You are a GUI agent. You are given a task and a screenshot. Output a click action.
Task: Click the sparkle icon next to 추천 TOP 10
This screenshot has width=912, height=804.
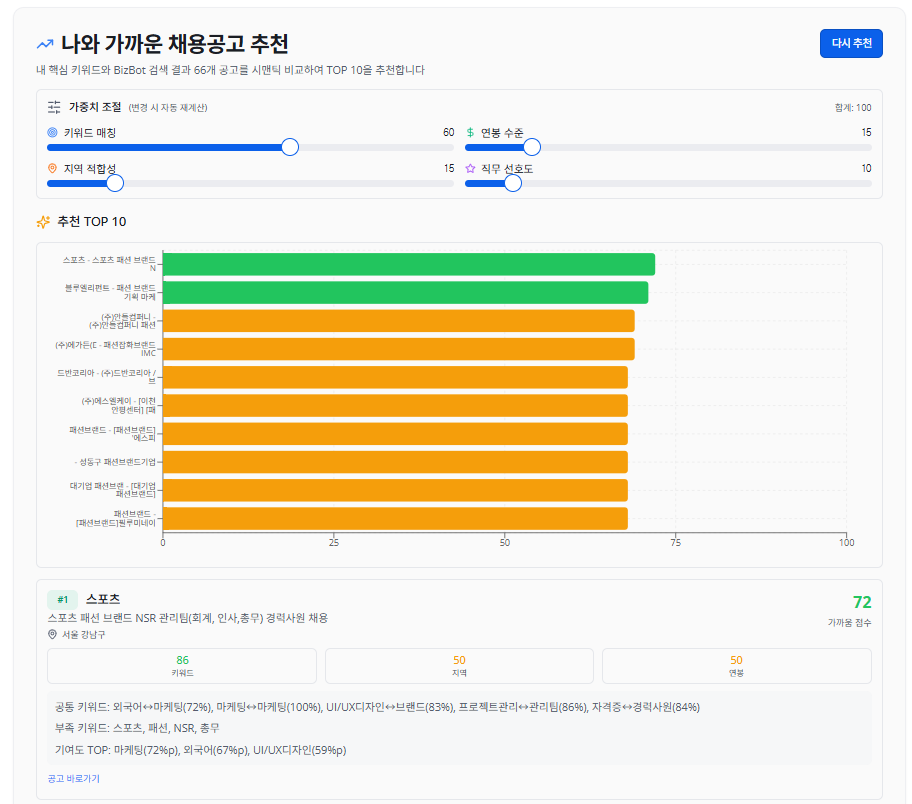coord(43,222)
